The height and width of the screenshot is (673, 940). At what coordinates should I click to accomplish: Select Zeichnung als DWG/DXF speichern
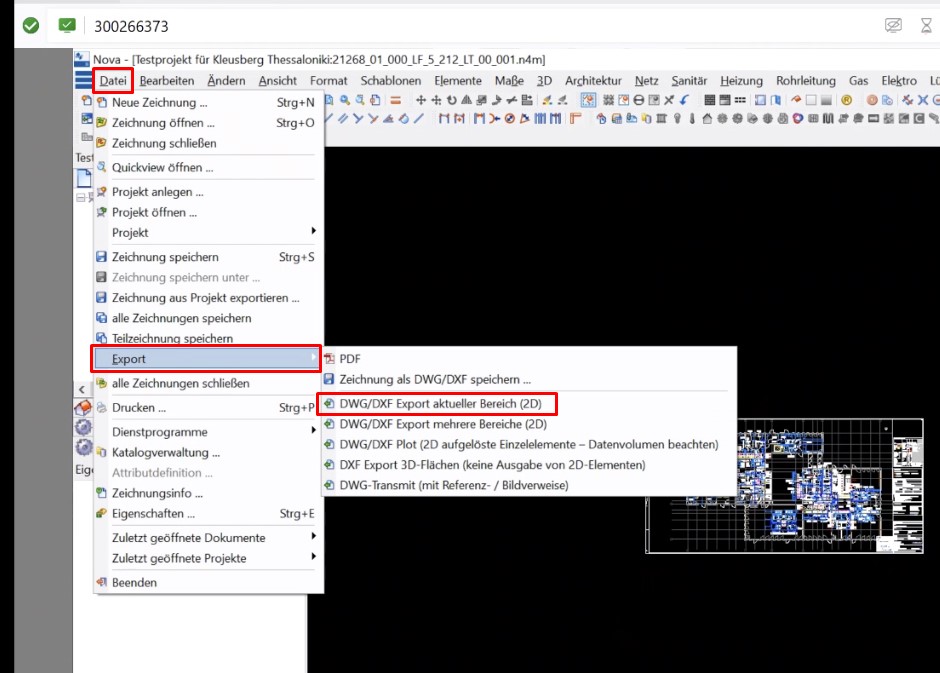(528, 379)
